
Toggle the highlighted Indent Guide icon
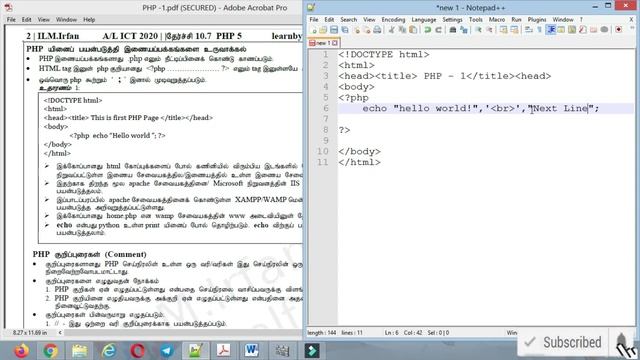[551, 30]
